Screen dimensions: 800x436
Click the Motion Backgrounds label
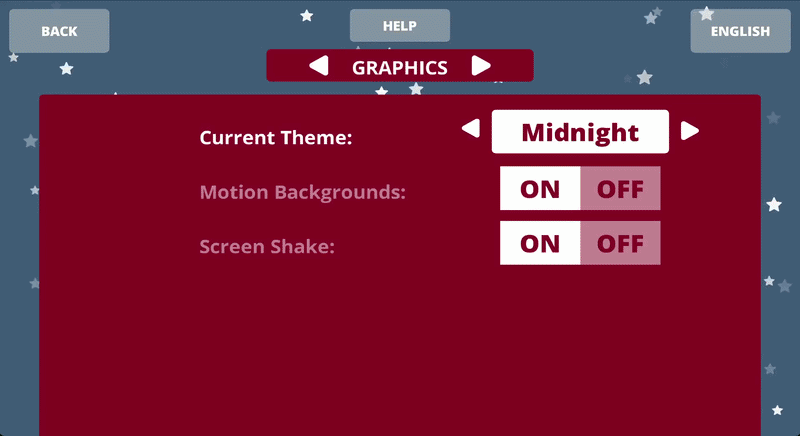[303, 191]
